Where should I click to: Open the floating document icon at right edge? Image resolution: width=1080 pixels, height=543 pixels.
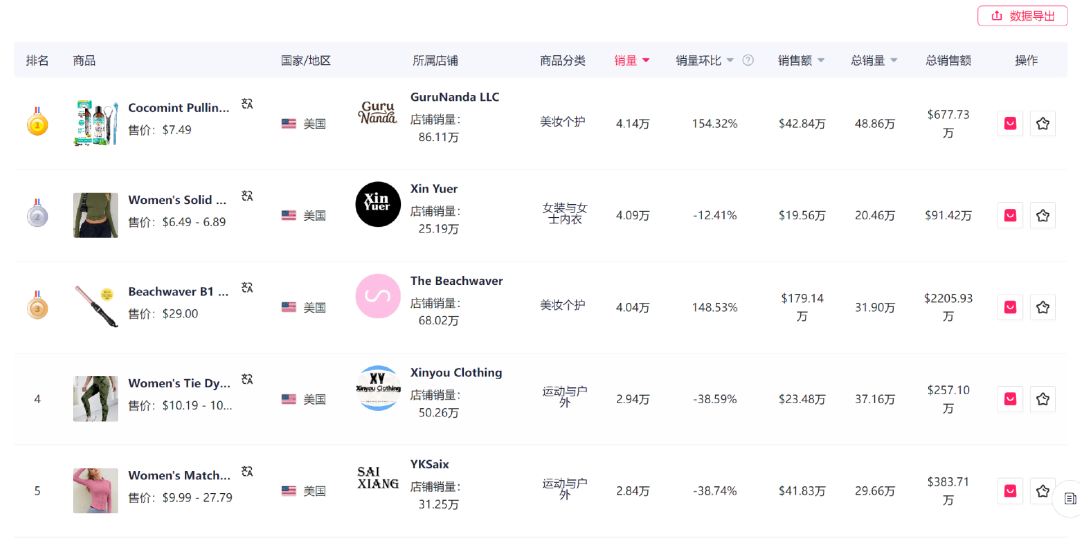click(1070, 498)
